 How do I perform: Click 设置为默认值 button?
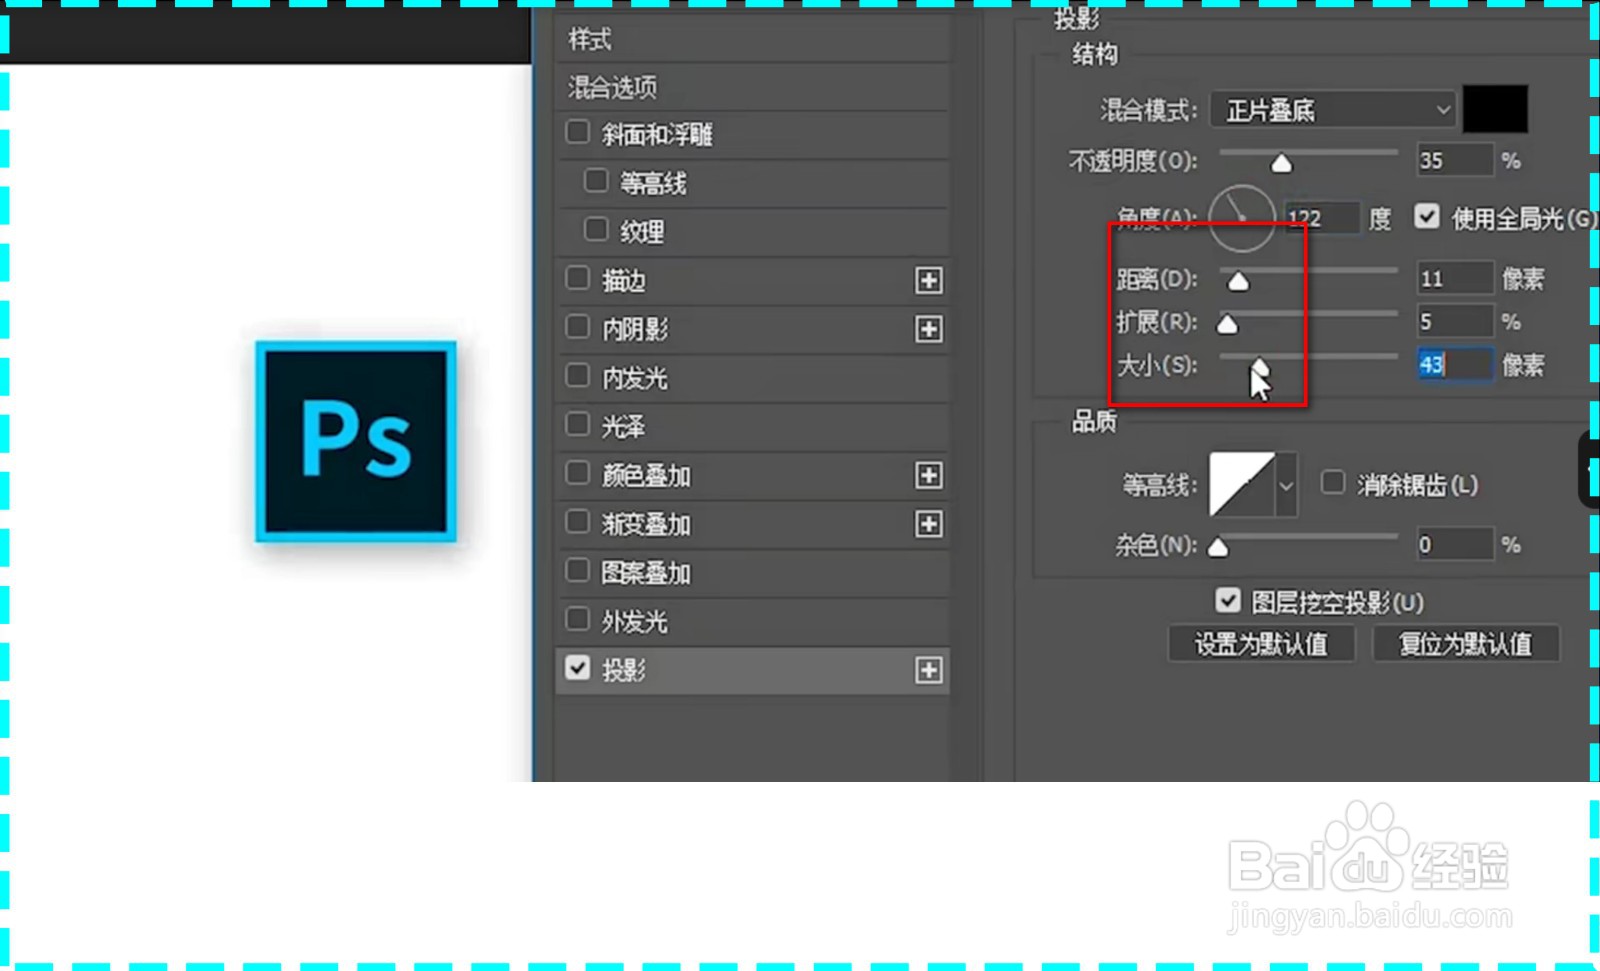[x=1261, y=644]
